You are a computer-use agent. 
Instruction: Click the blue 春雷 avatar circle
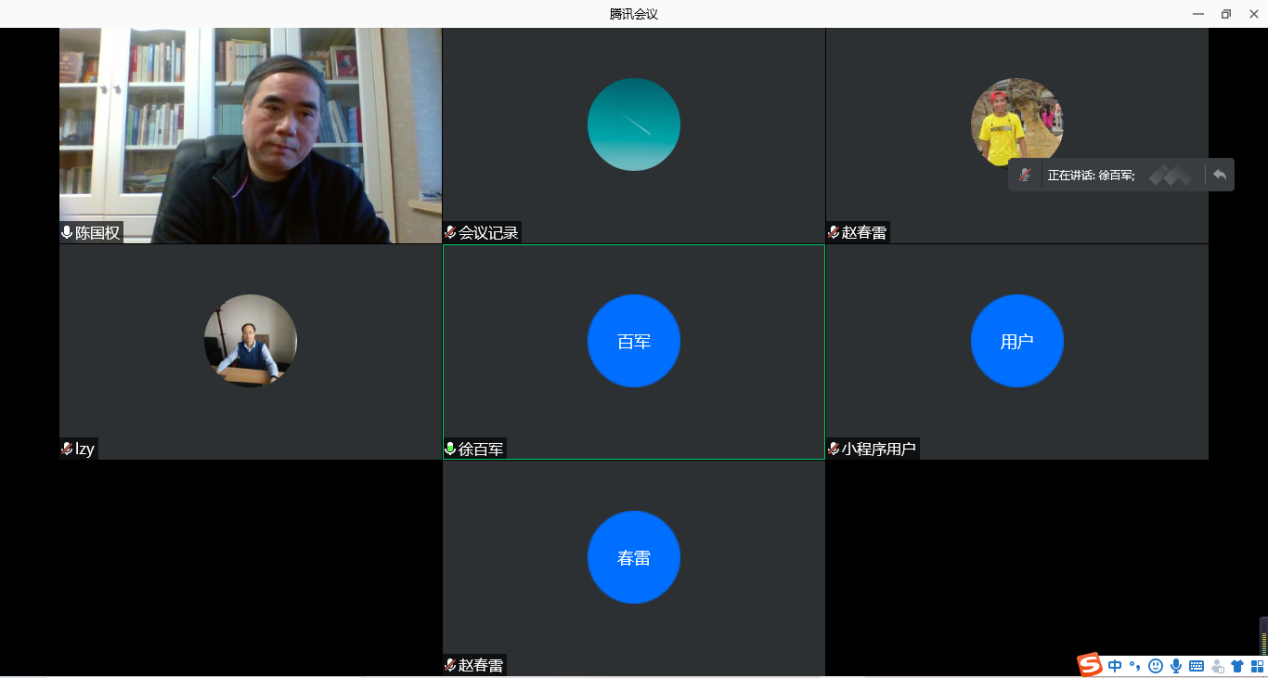(x=633, y=557)
